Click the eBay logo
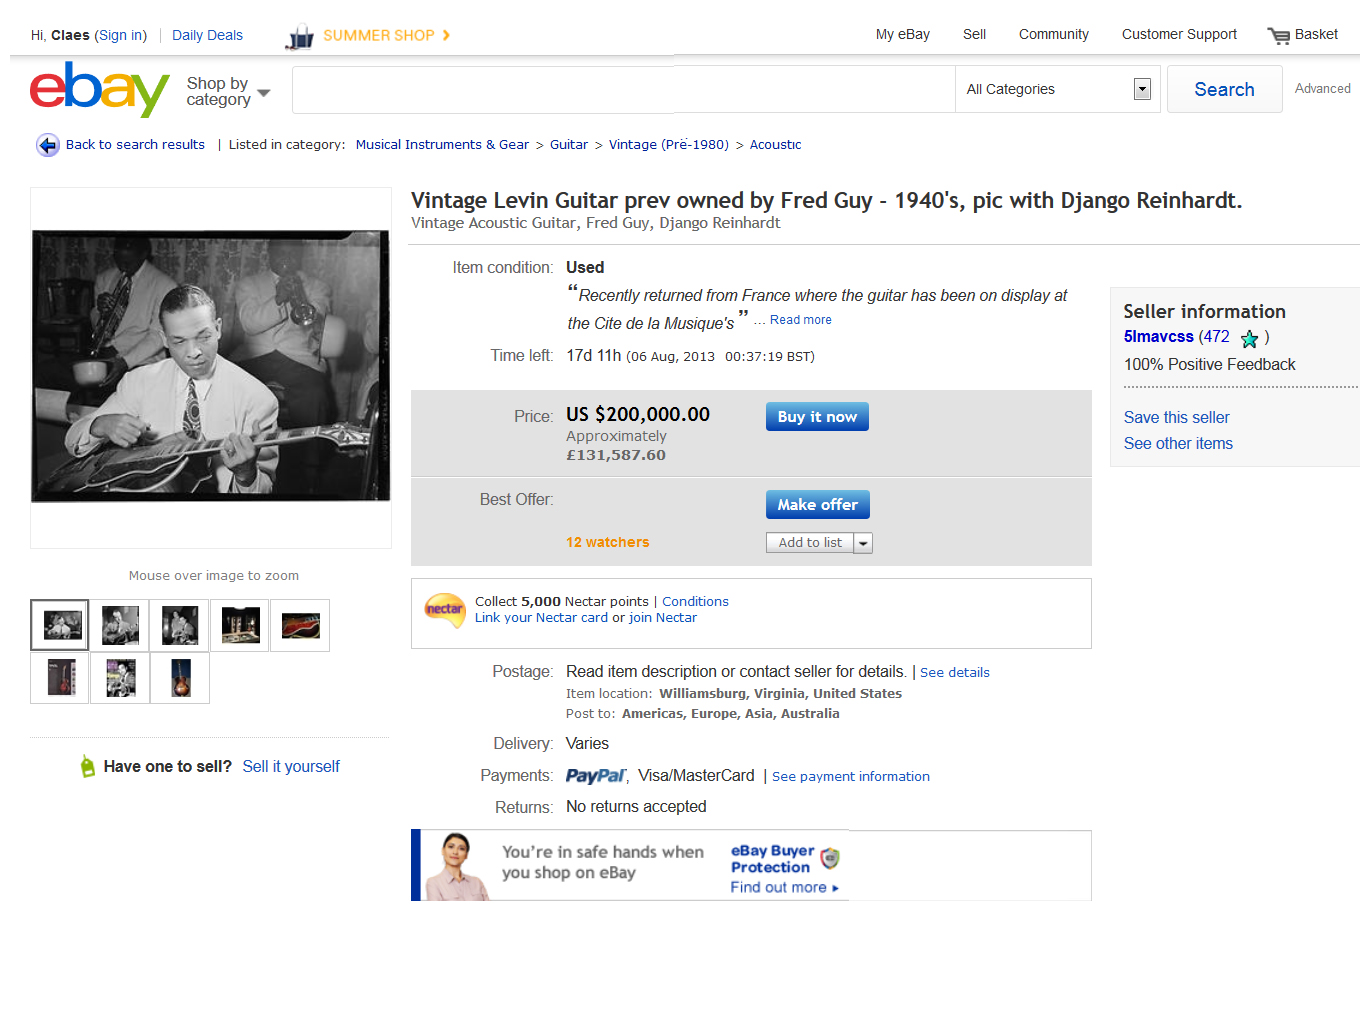This screenshot has height=1018, width=1363. [99, 89]
